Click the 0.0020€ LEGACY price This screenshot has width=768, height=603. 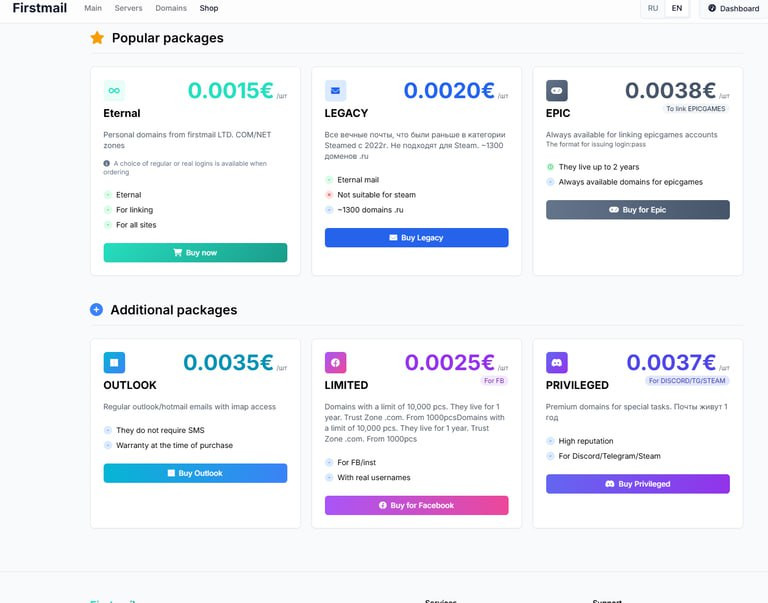pos(449,91)
